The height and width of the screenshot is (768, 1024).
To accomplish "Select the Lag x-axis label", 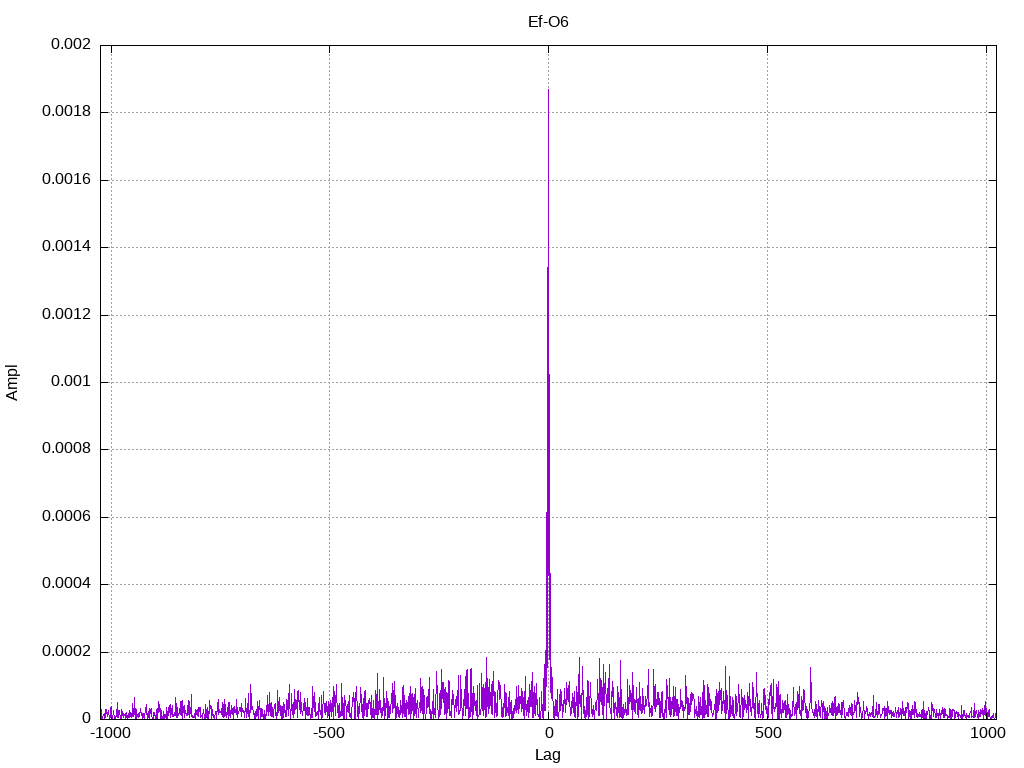I will coord(548,755).
